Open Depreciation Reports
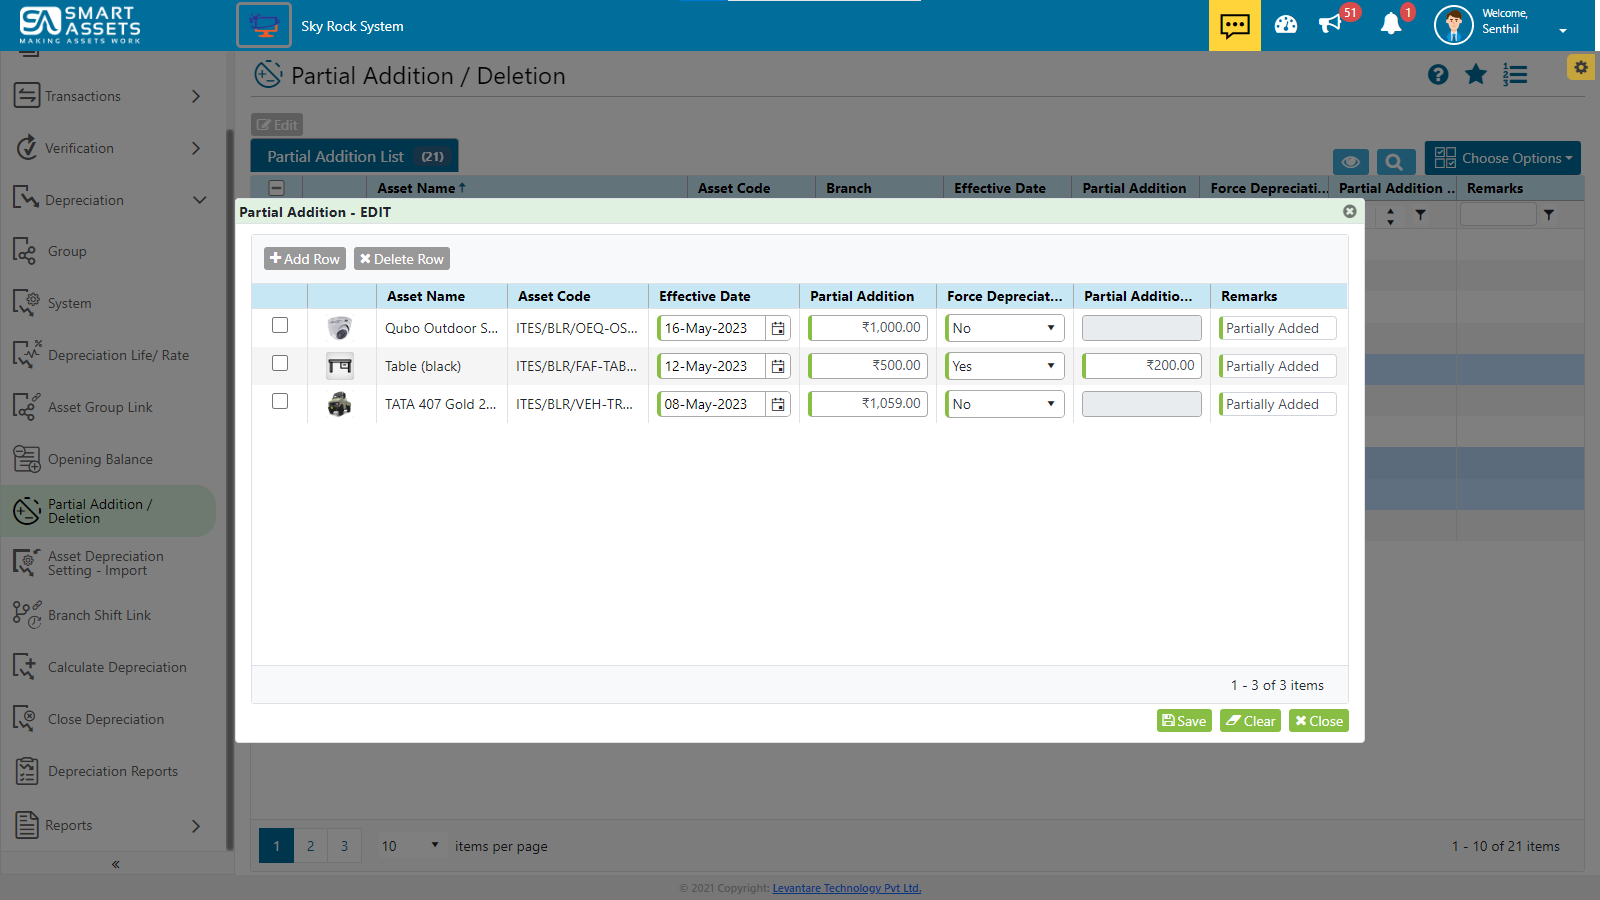The width and height of the screenshot is (1600, 900). (113, 770)
